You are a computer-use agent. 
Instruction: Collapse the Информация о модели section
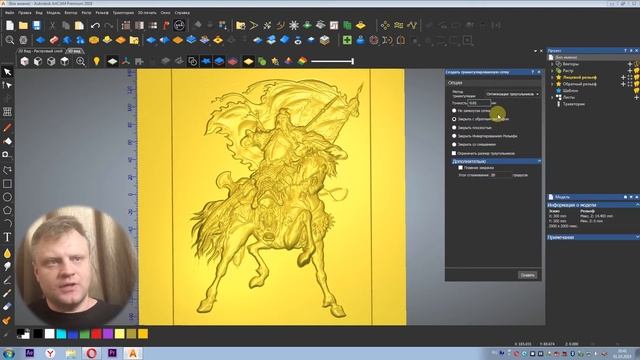(637, 205)
